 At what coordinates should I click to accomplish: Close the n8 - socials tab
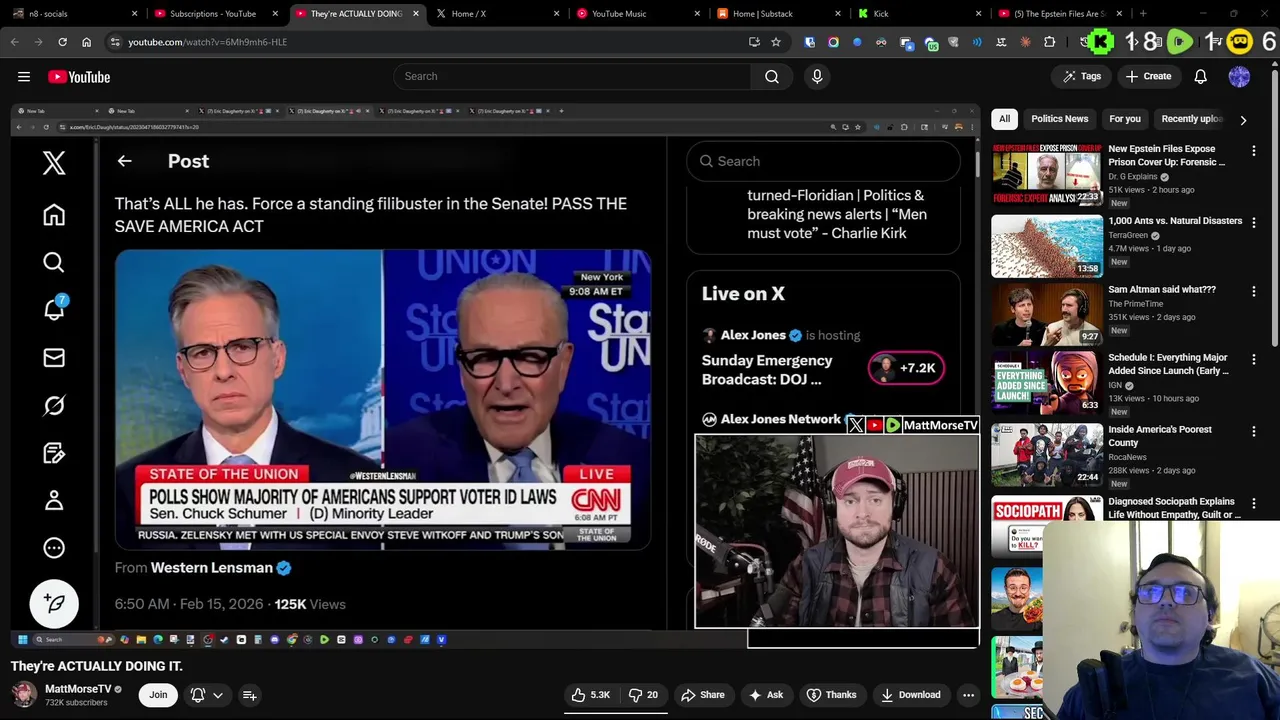coord(135,13)
